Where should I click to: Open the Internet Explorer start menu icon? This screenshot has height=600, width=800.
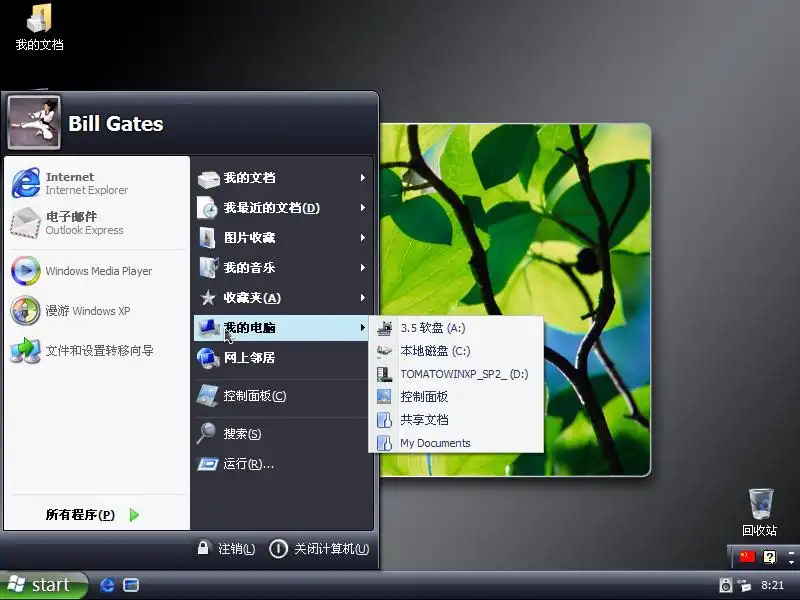[26, 183]
